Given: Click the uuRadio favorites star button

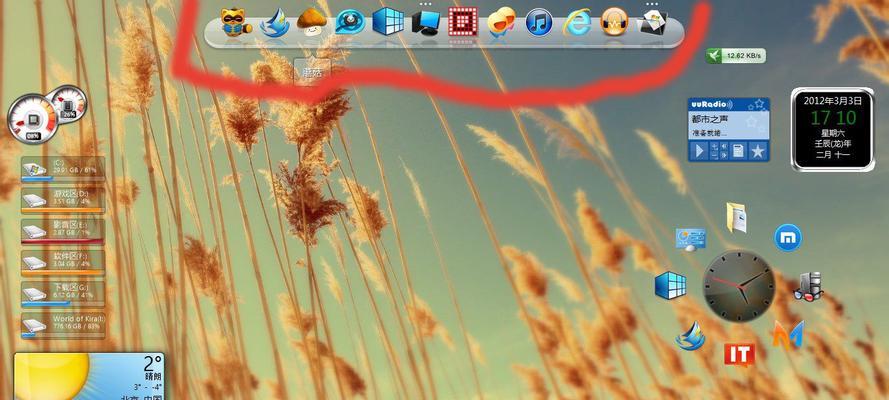Looking at the screenshot, I should (757, 151).
